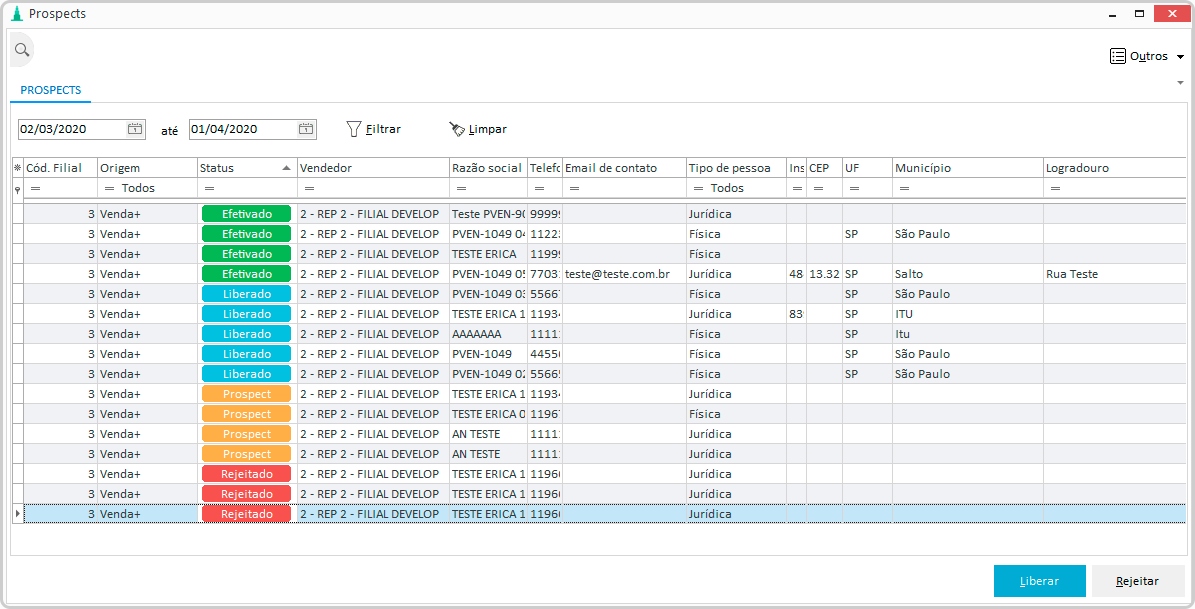
Task: Click the Outros list icon
Action: 1118,56
